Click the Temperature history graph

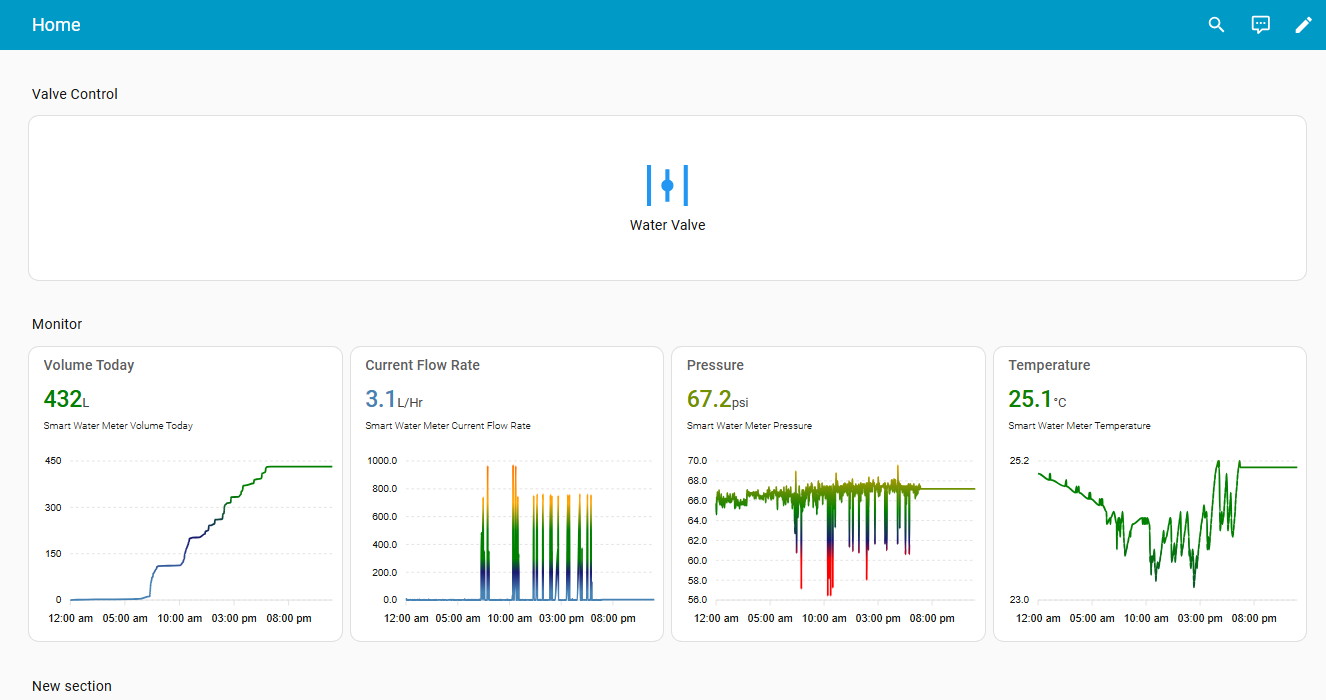[x=1160, y=530]
